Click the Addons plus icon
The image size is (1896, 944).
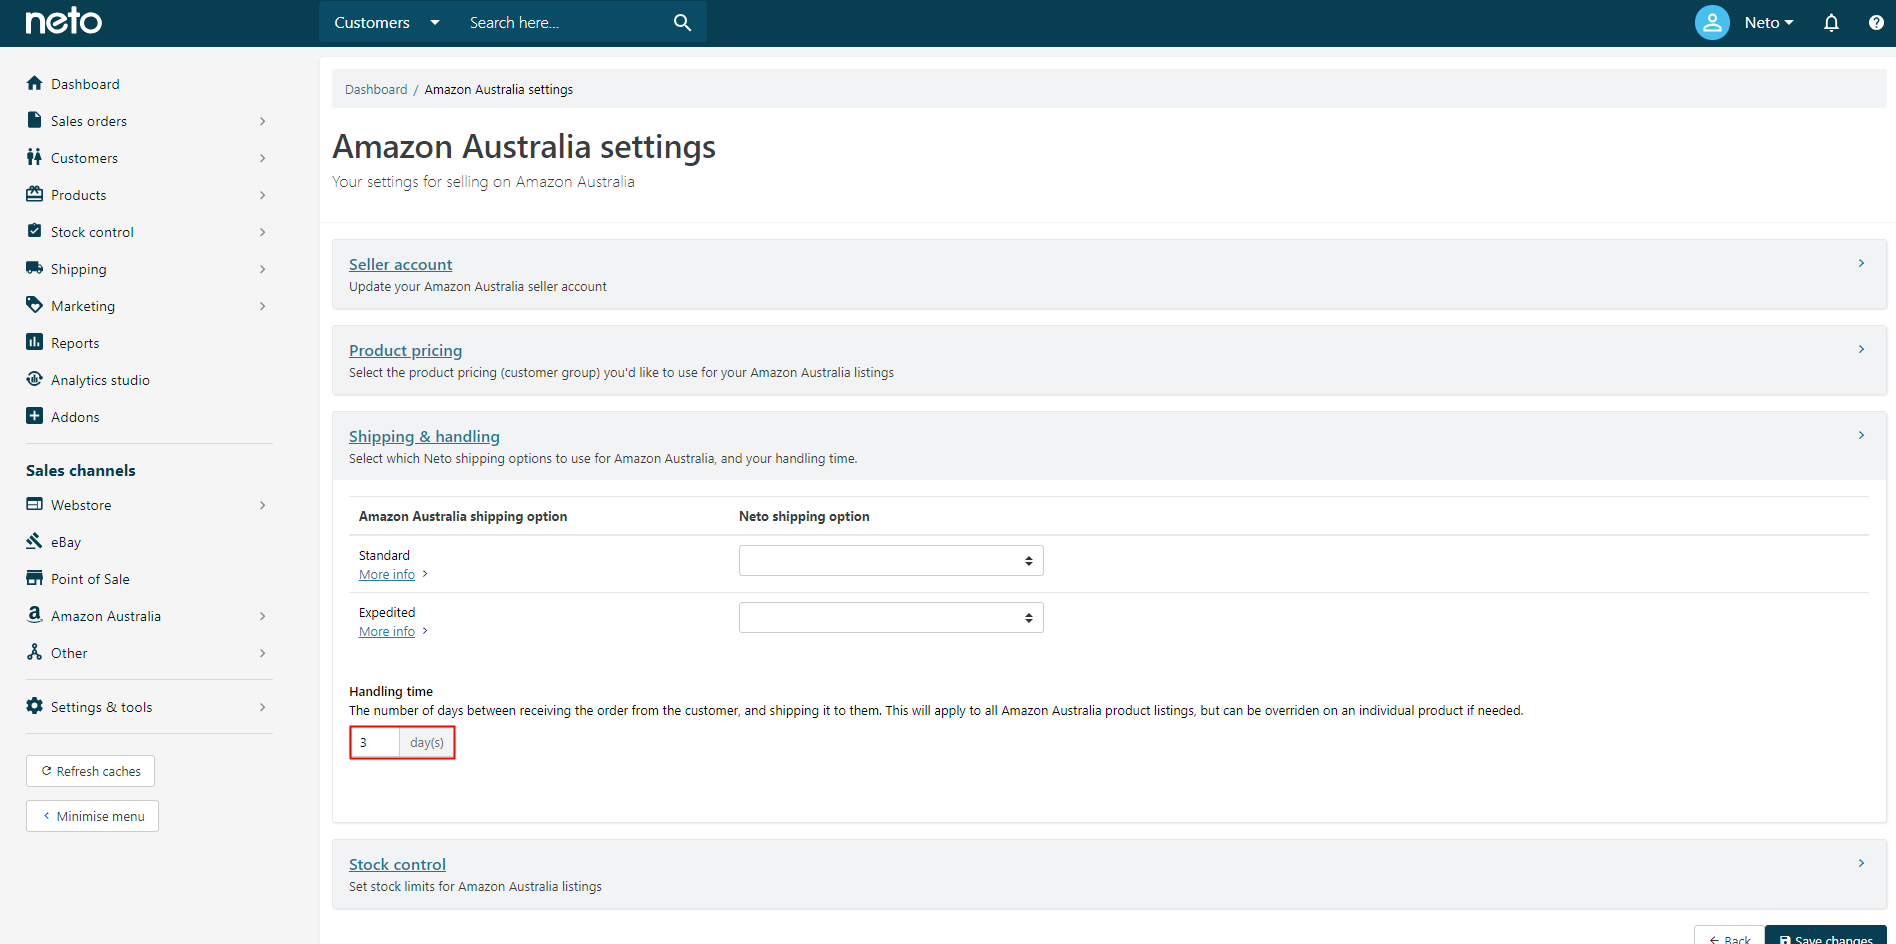click(x=34, y=416)
